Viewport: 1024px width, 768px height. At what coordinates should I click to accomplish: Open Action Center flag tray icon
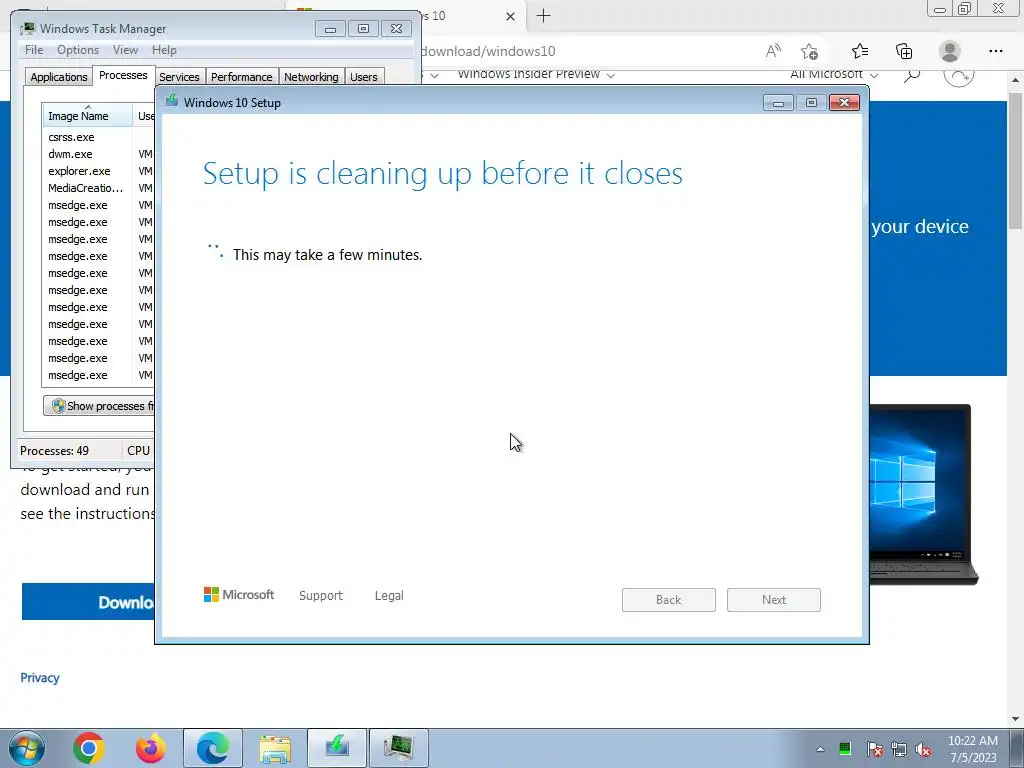coord(875,749)
